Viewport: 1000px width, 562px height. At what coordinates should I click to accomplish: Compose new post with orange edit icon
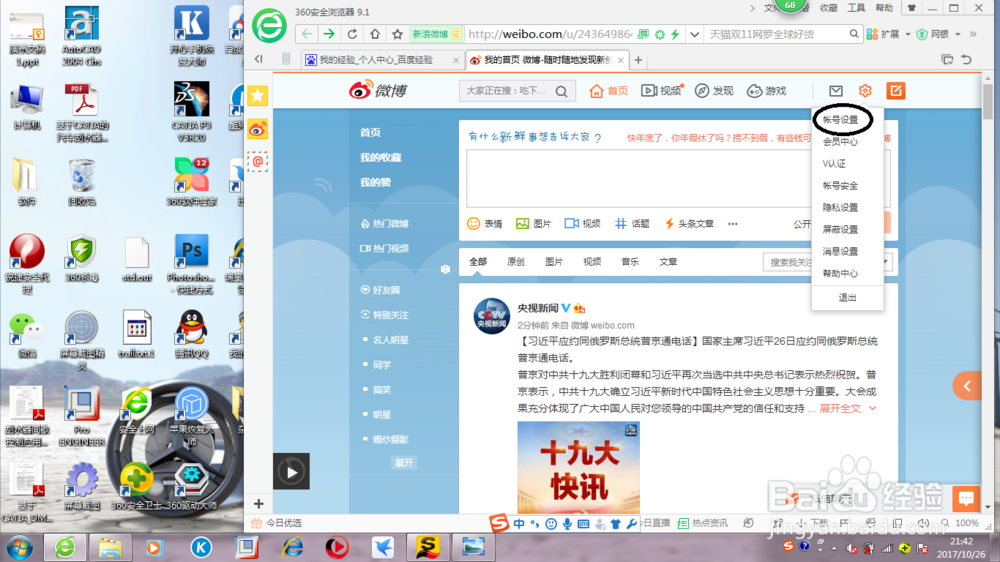[895, 91]
